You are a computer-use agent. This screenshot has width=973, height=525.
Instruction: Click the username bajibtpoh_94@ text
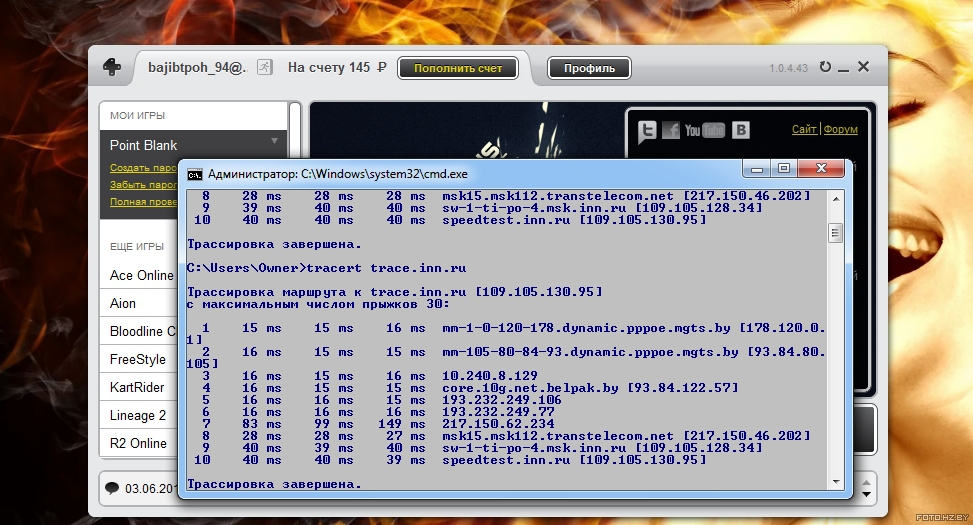click(197, 68)
